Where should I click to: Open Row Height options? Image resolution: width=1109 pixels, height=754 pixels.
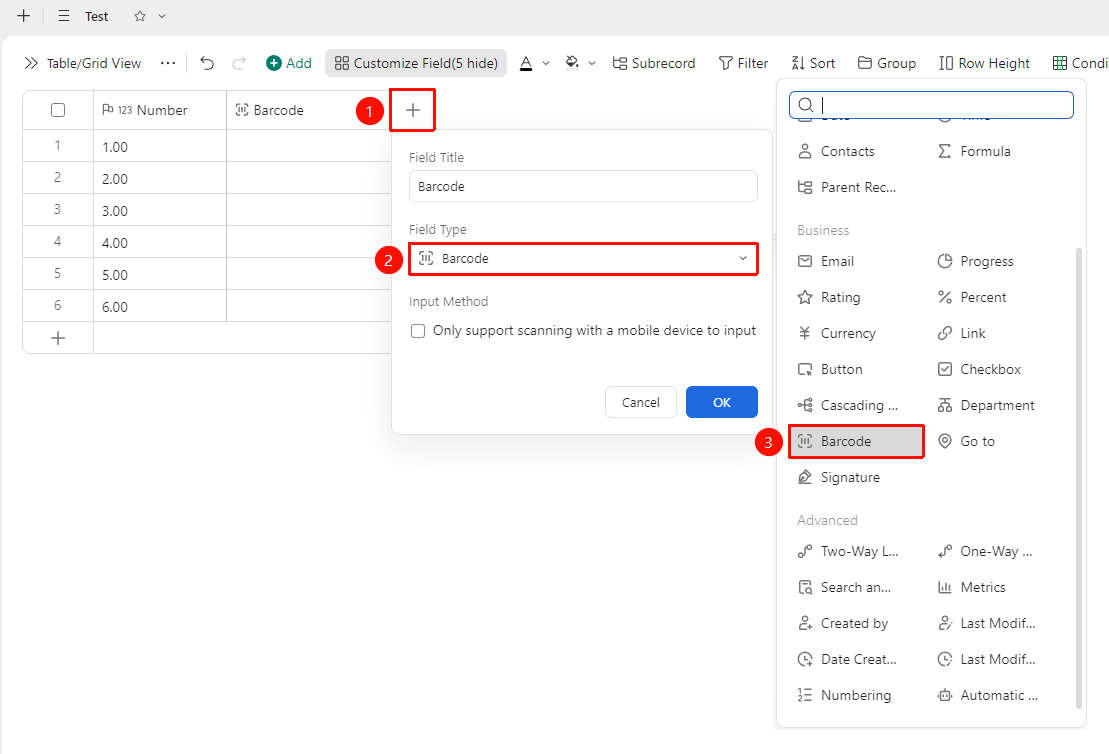coord(984,64)
